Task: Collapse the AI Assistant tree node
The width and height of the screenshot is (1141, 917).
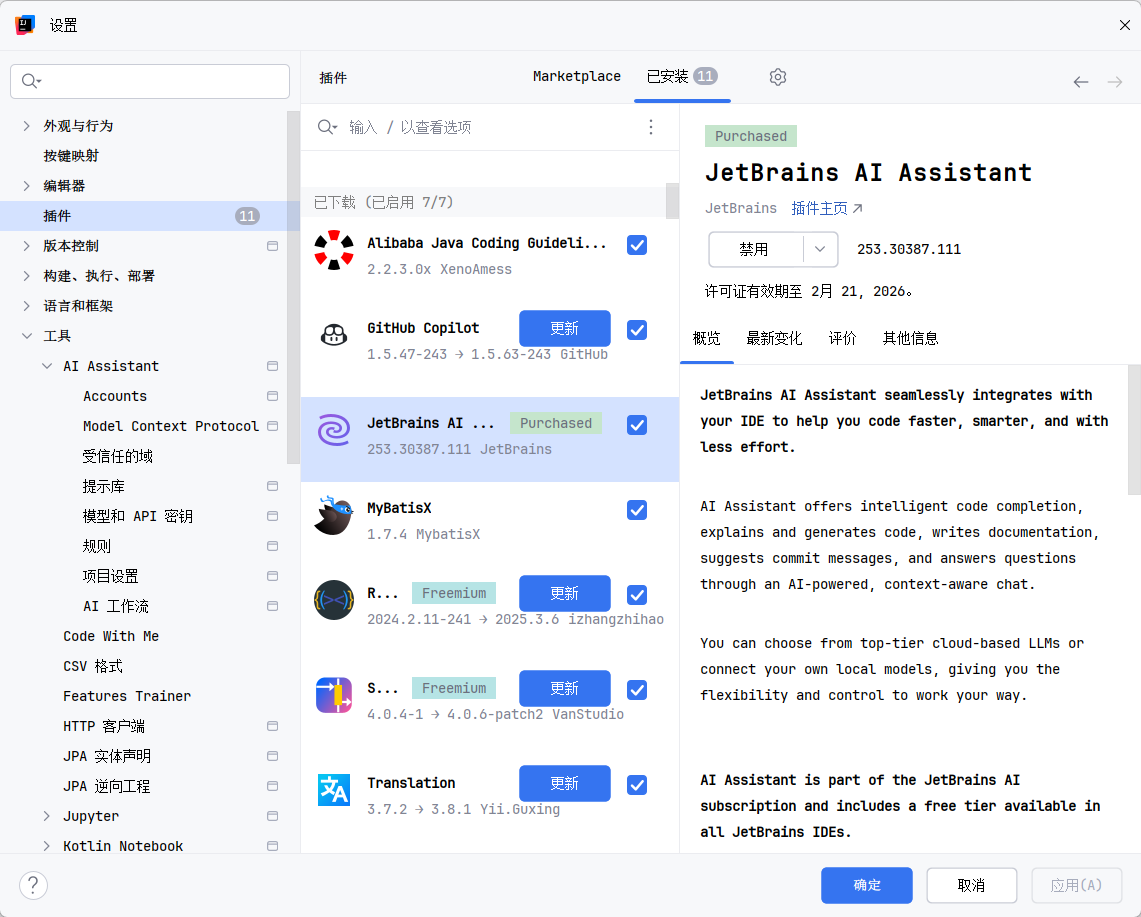Action: pos(47,366)
